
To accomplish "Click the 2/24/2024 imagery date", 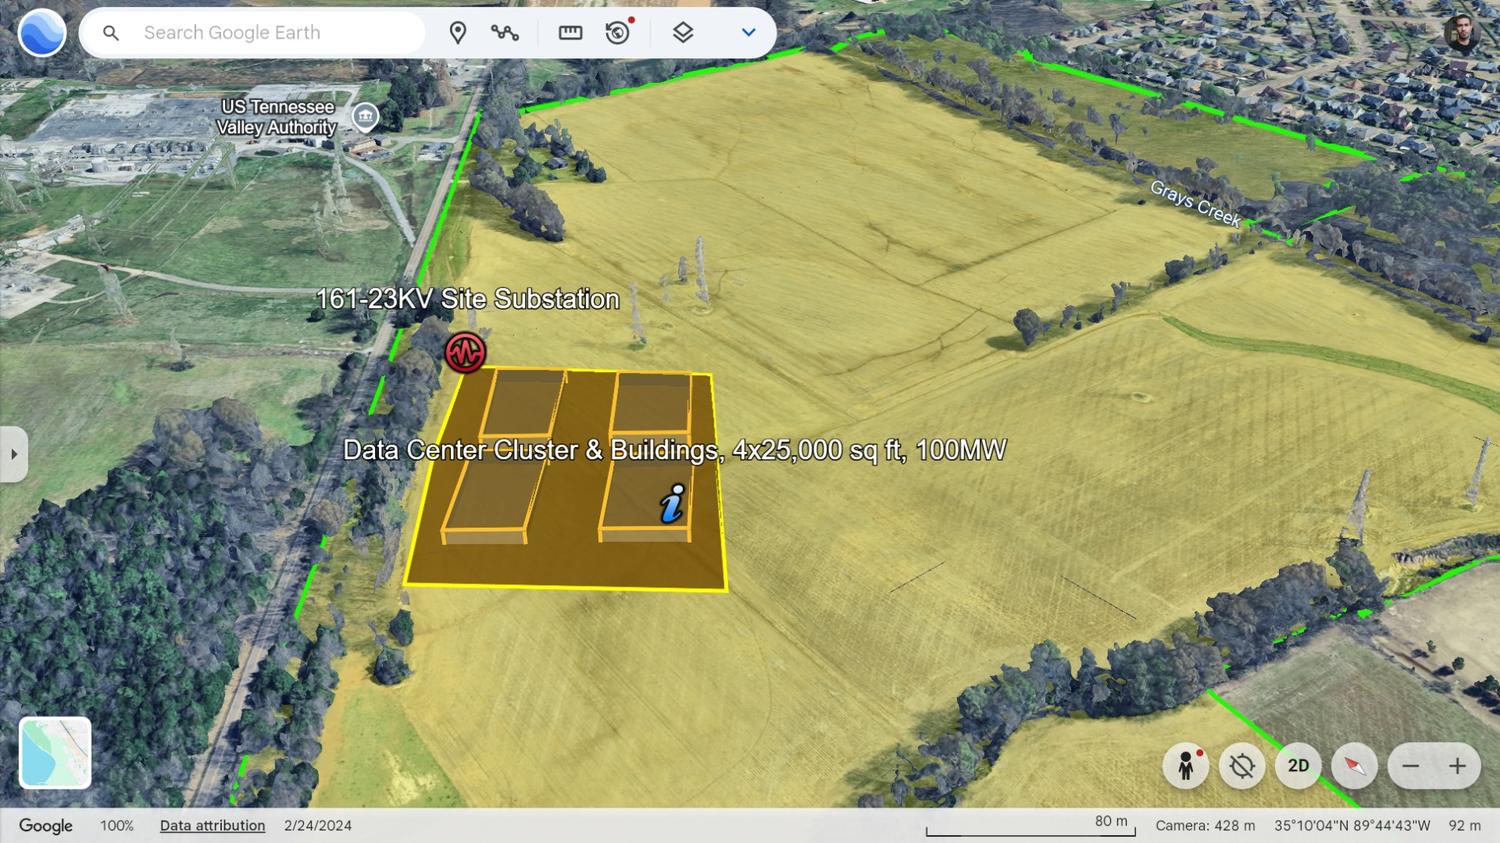I will click(x=318, y=826).
